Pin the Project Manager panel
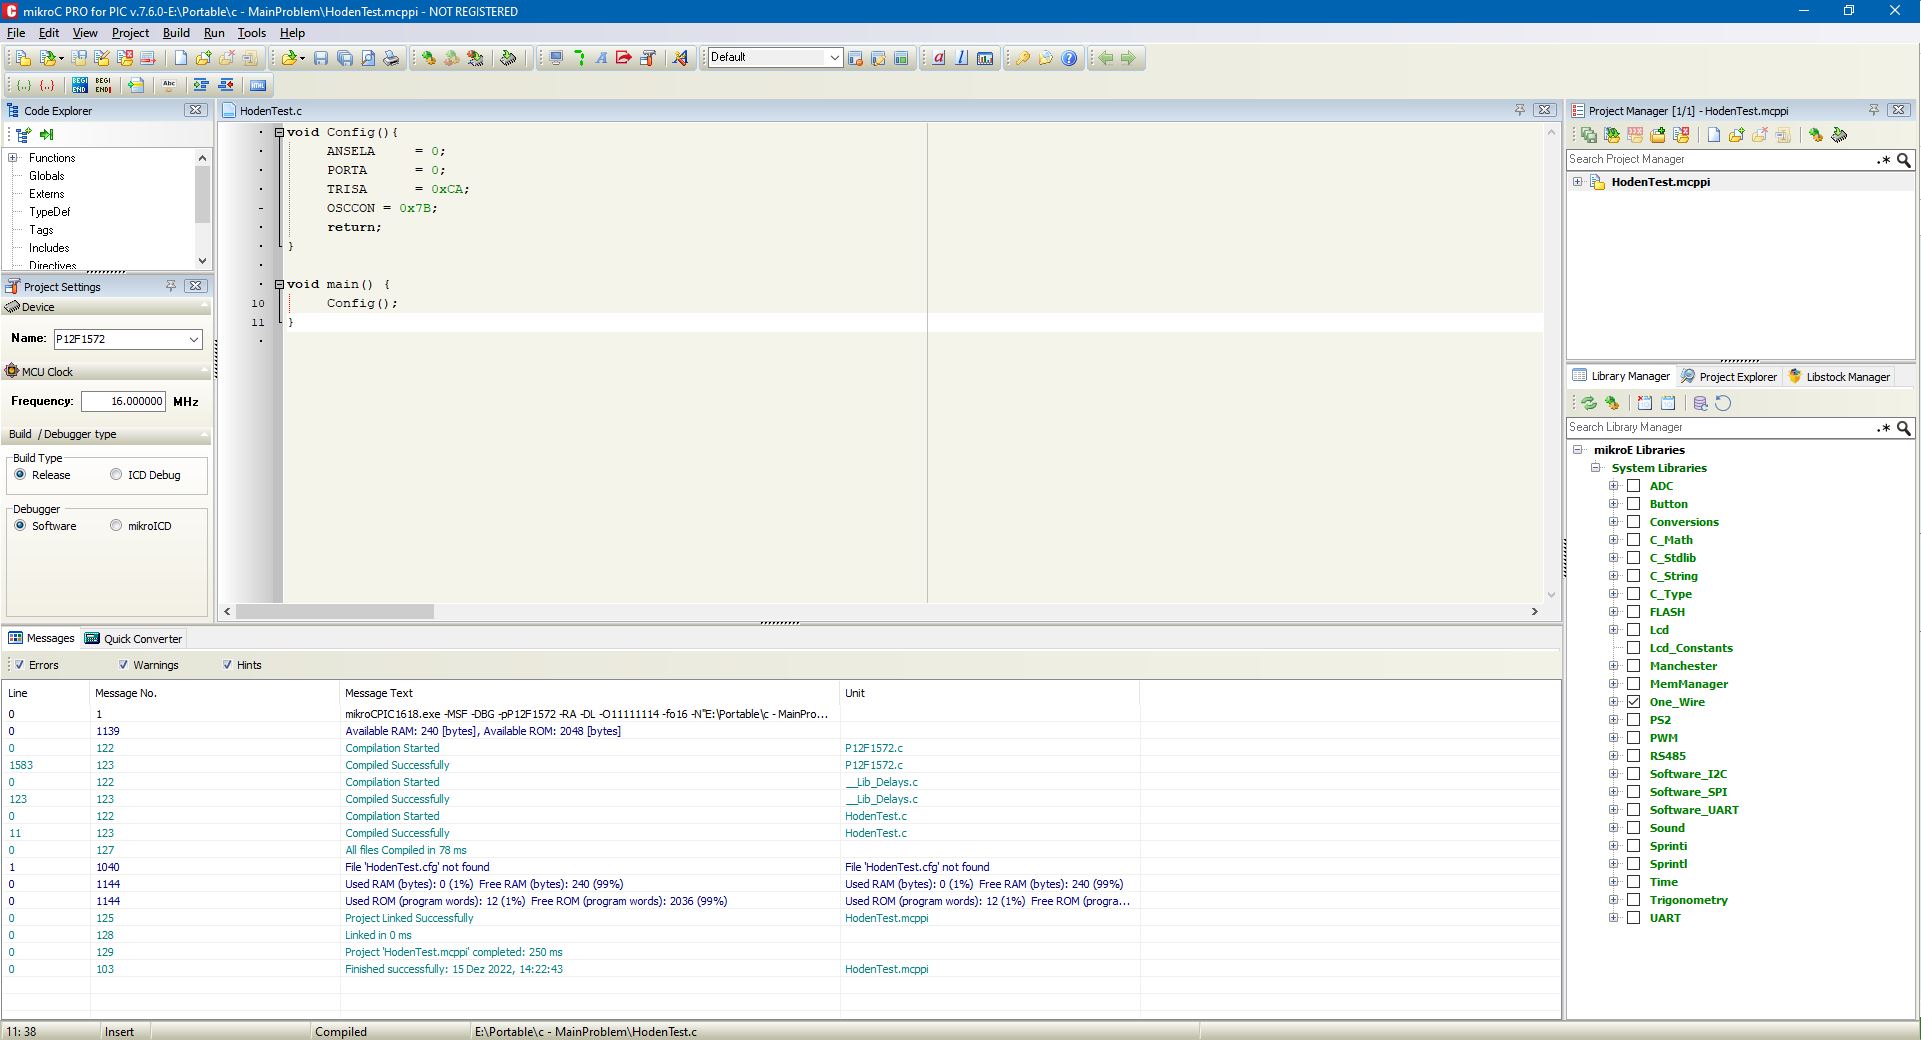 1874,110
